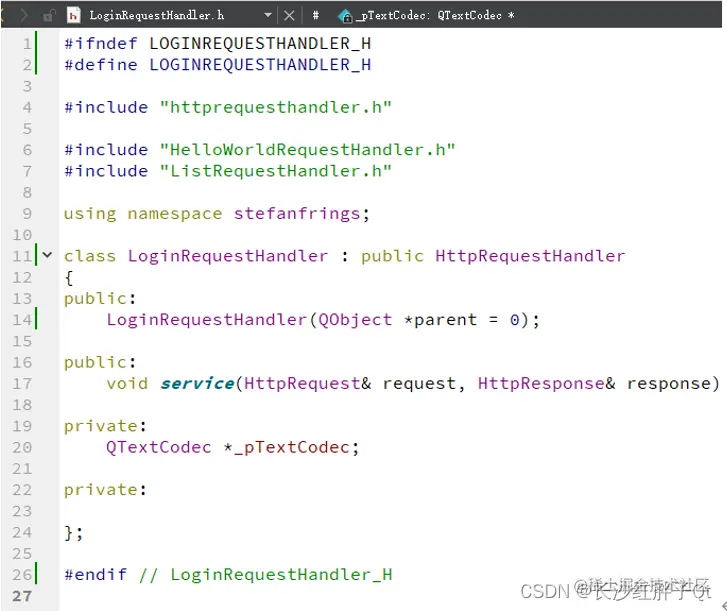
Task: Collapse the class LoginRequestHandler fold arrow
Action: 47,255
